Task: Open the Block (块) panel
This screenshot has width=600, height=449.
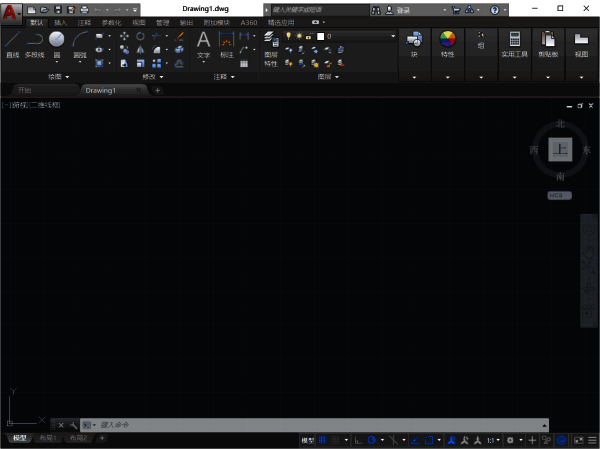Action: click(x=414, y=44)
